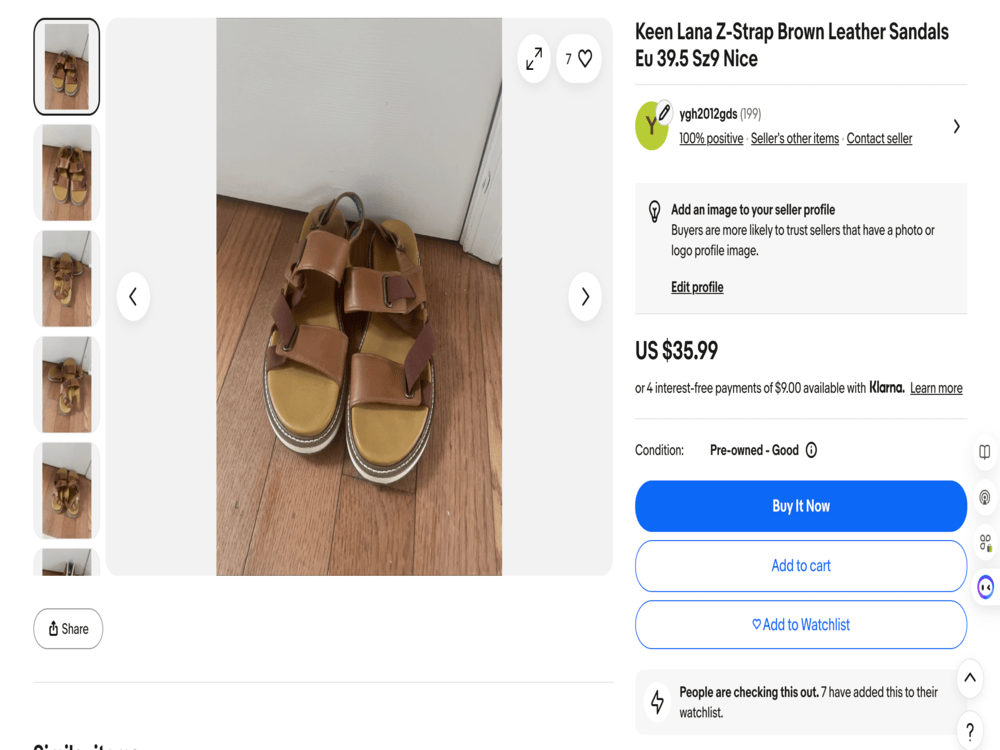The width and height of the screenshot is (1000, 750).
Task: Open full-screen image view with the expand icon
Action: [x=534, y=59]
